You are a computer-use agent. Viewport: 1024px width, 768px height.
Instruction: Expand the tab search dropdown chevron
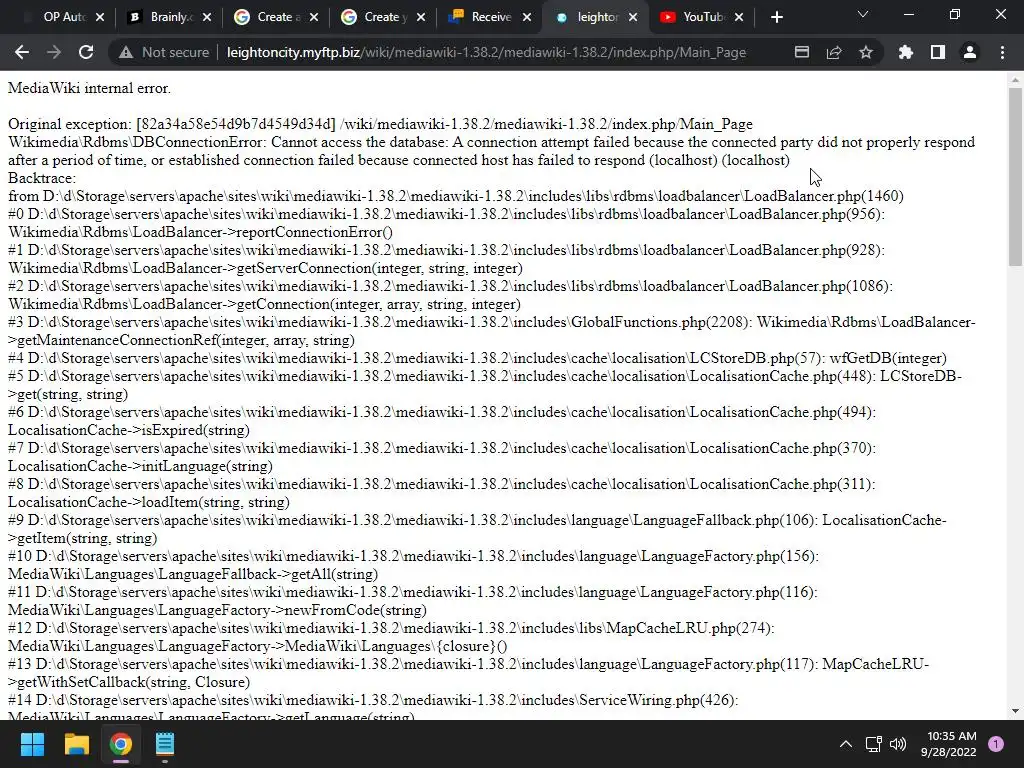pyautogui.click(x=863, y=14)
